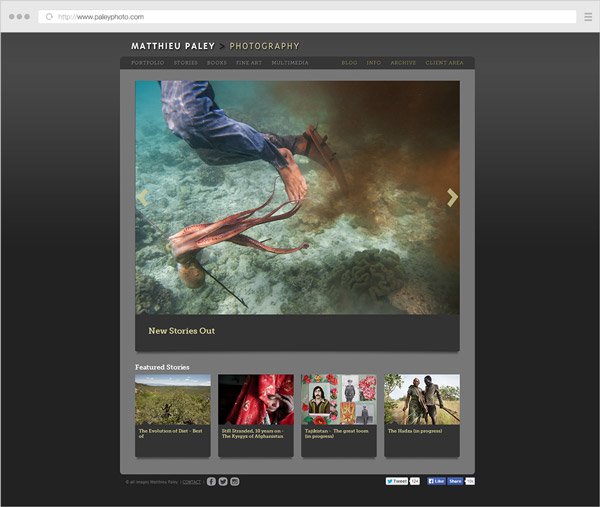
Task: Open the browser hamburger menu
Action: [x=588, y=17]
